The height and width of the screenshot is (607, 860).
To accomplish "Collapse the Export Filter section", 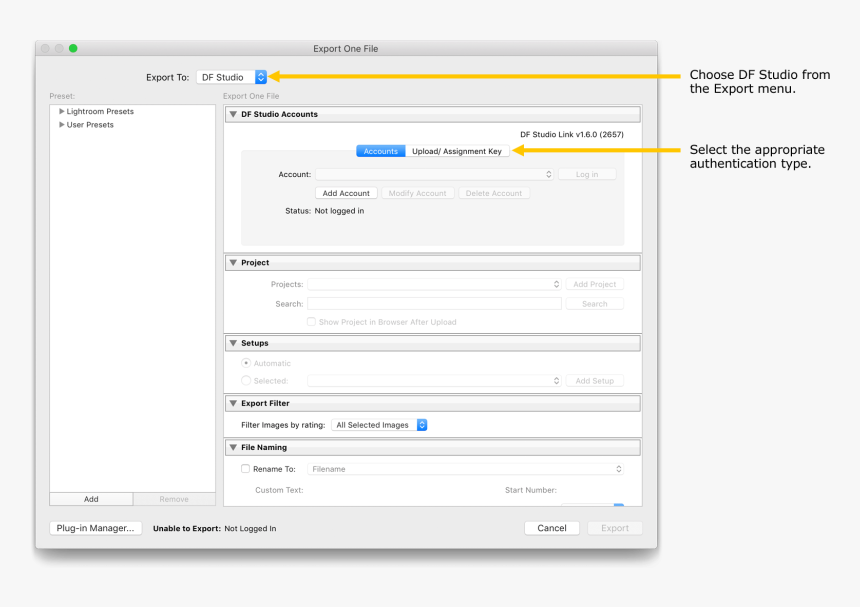I will pyautogui.click(x=233, y=403).
